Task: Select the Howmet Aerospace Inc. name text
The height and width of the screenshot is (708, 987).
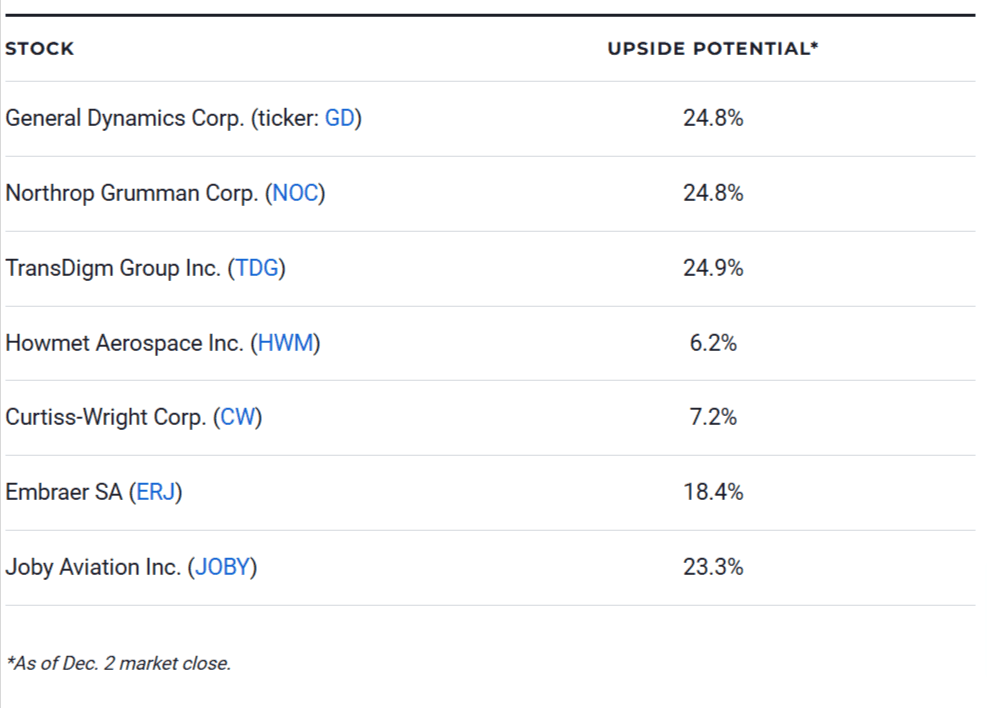Action: coord(124,343)
